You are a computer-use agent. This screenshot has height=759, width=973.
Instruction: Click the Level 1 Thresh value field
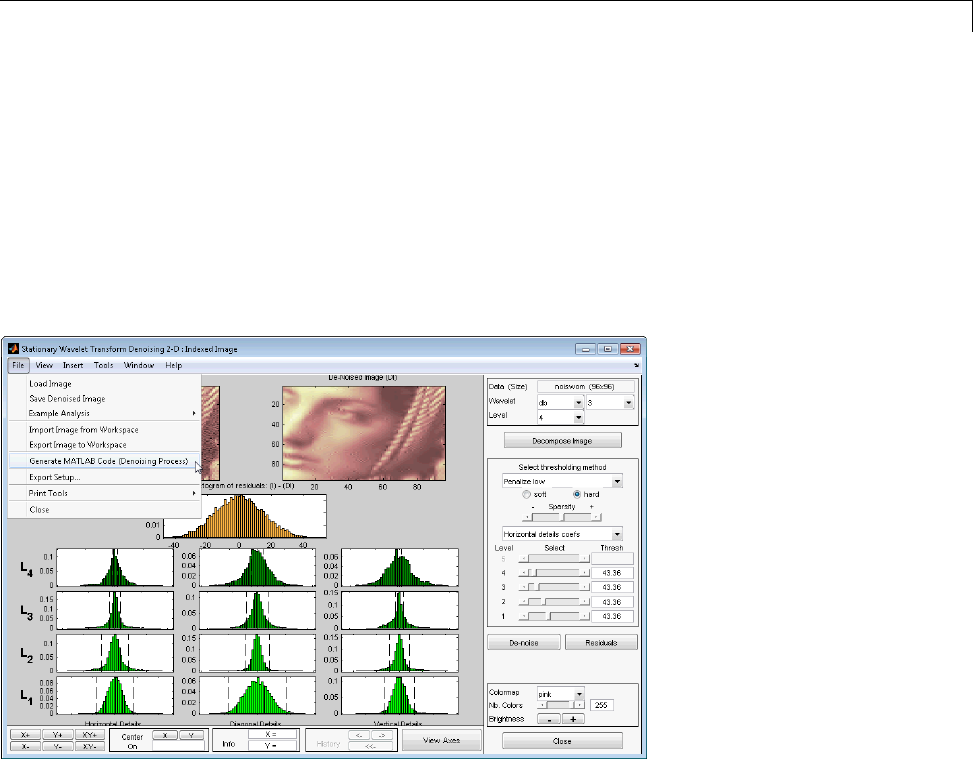pyautogui.click(x=612, y=616)
